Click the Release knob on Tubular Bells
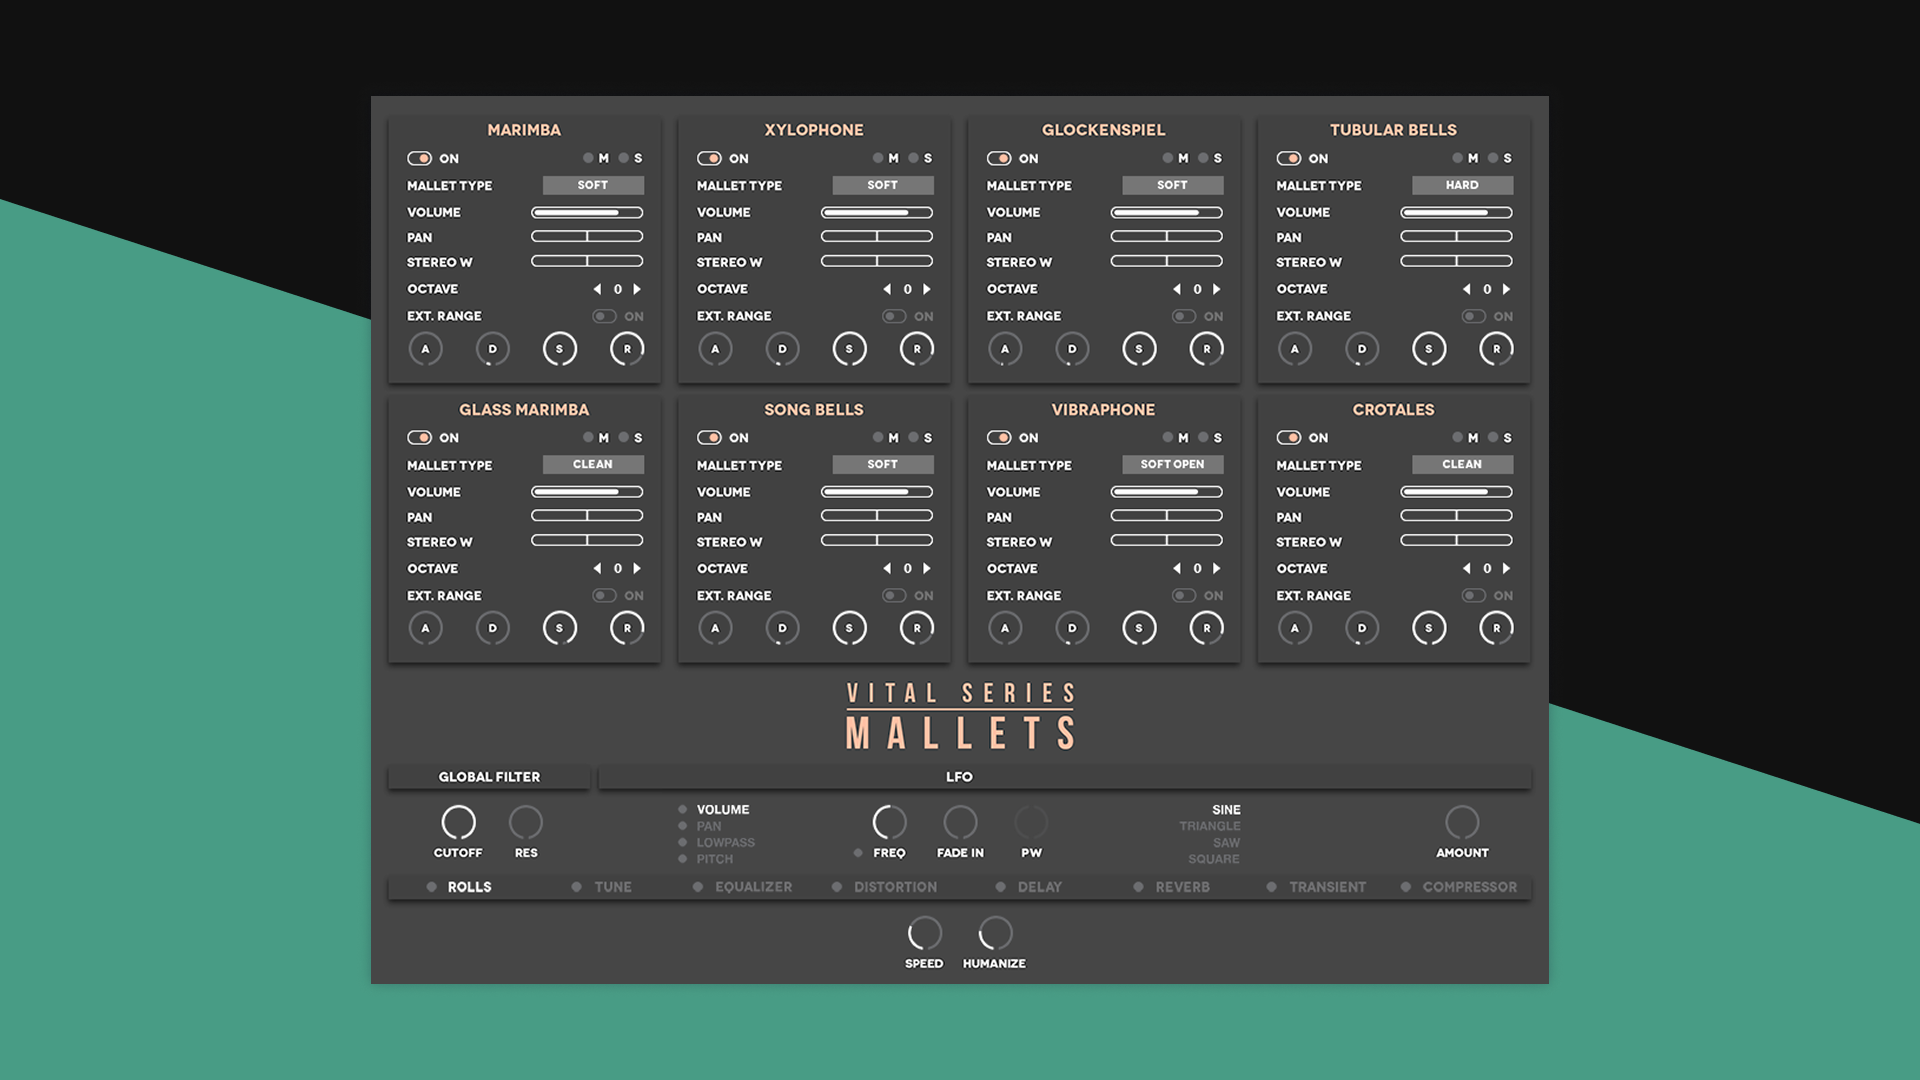 click(x=1496, y=348)
